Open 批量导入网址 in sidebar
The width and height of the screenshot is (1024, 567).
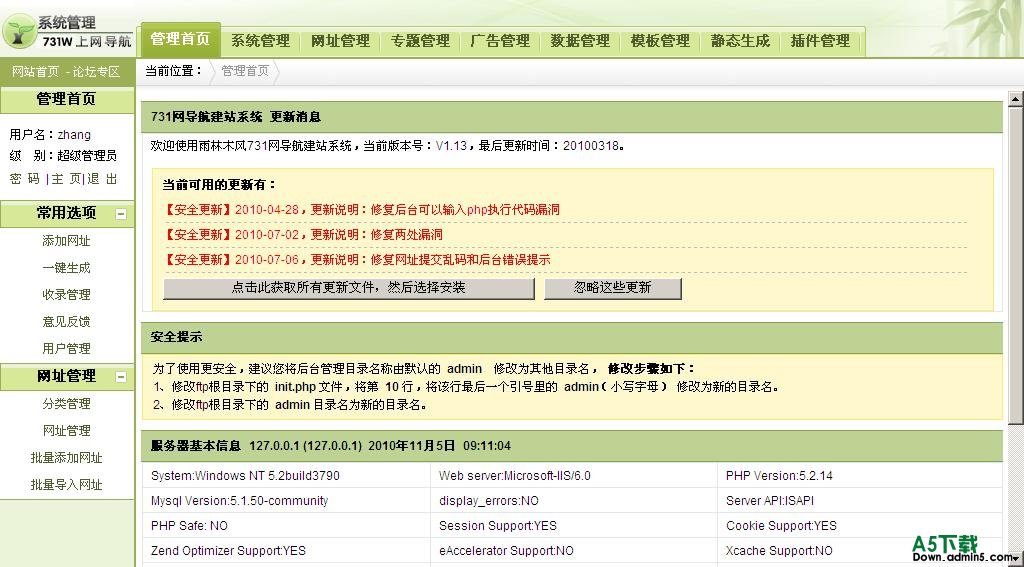(67, 485)
